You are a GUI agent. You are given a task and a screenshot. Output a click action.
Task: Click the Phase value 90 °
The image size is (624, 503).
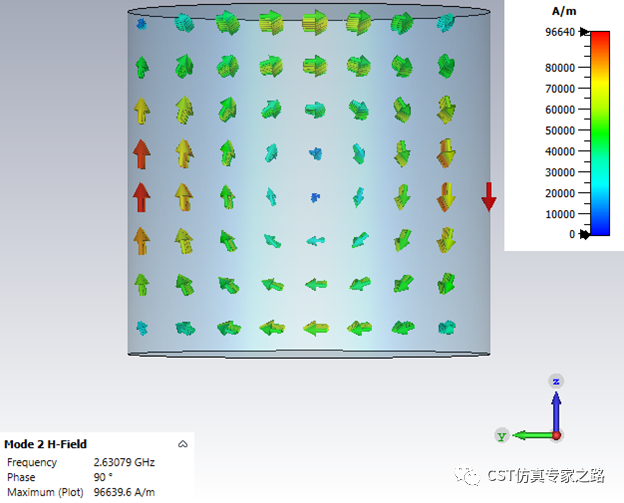tap(103, 477)
